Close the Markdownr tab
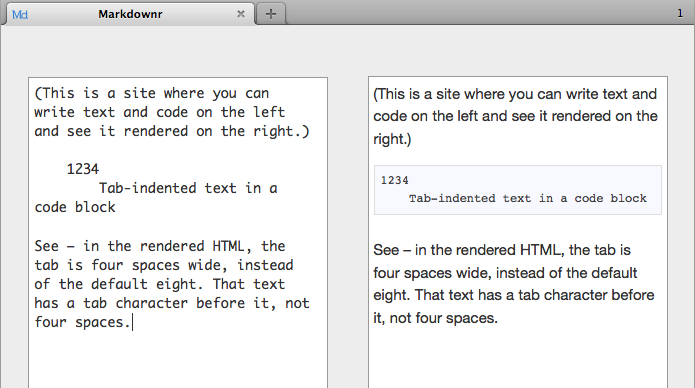 click(x=241, y=14)
